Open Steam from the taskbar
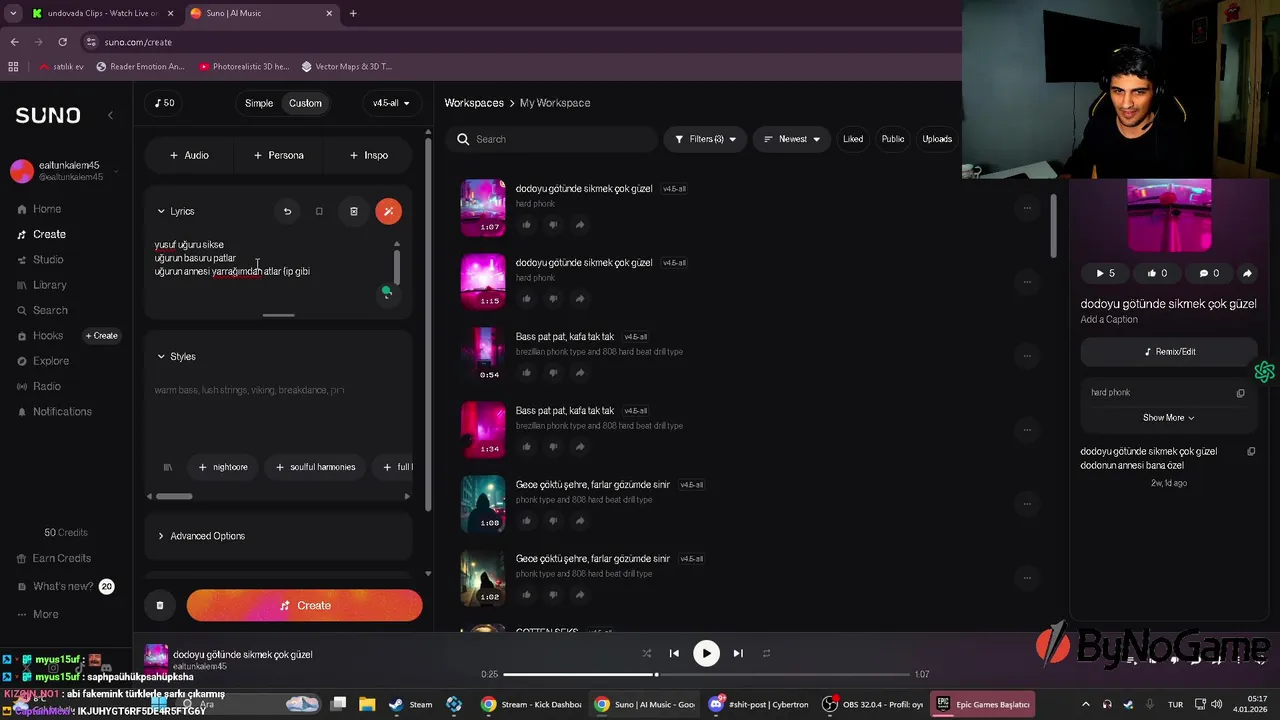 coord(411,704)
